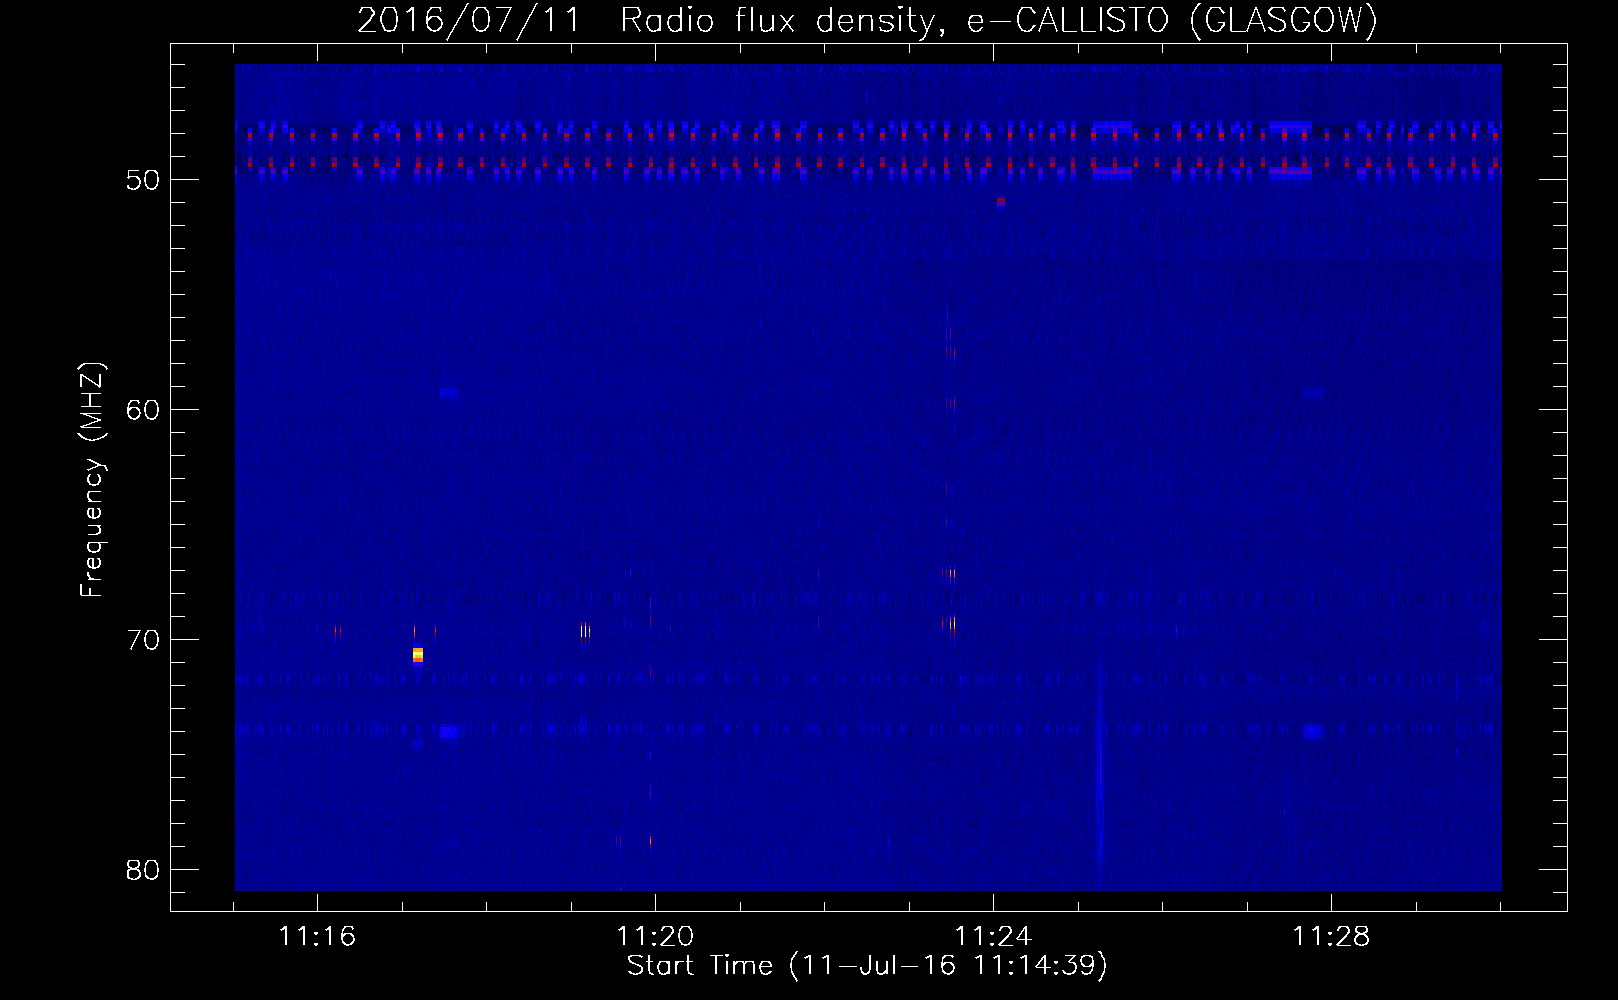Viewport: 1618px width, 1000px height.
Task: Click the 11:20 time tick label
Action: 655,936
